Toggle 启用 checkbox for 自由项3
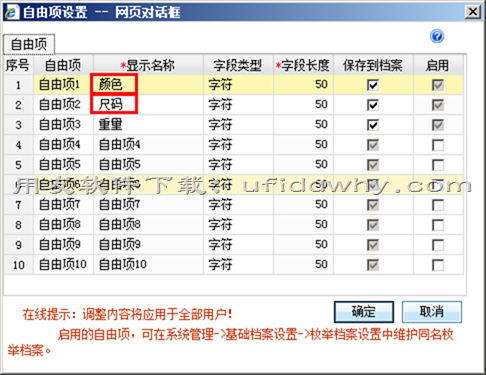 [438, 125]
